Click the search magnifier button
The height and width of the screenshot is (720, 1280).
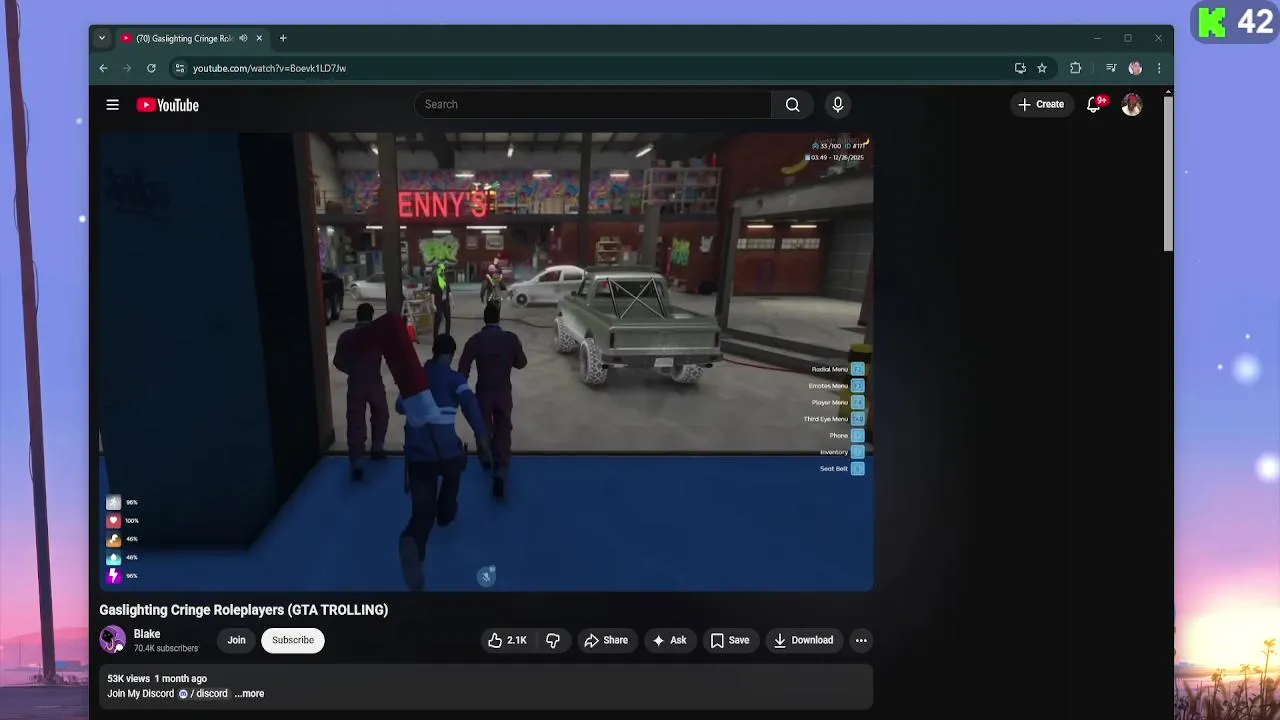pos(792,105)
